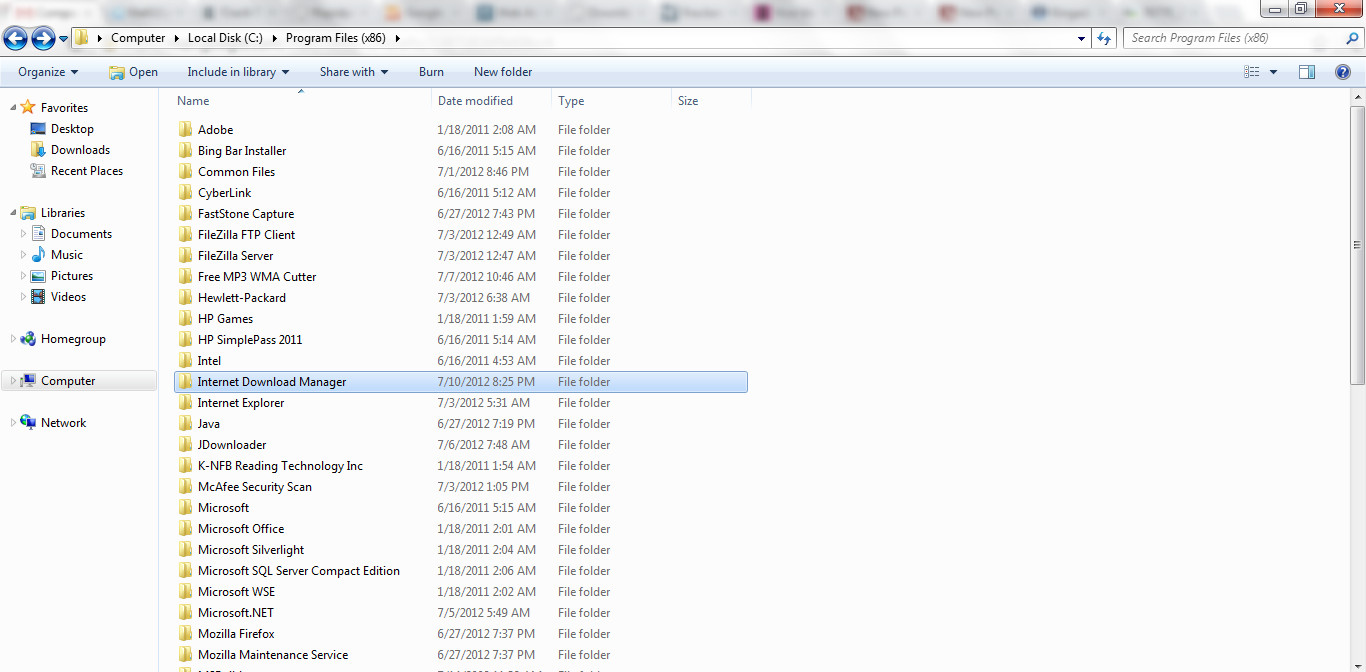This screenshot has height=672, width=1366.
Task: Open the Organize menu
Action: (48, 72)
